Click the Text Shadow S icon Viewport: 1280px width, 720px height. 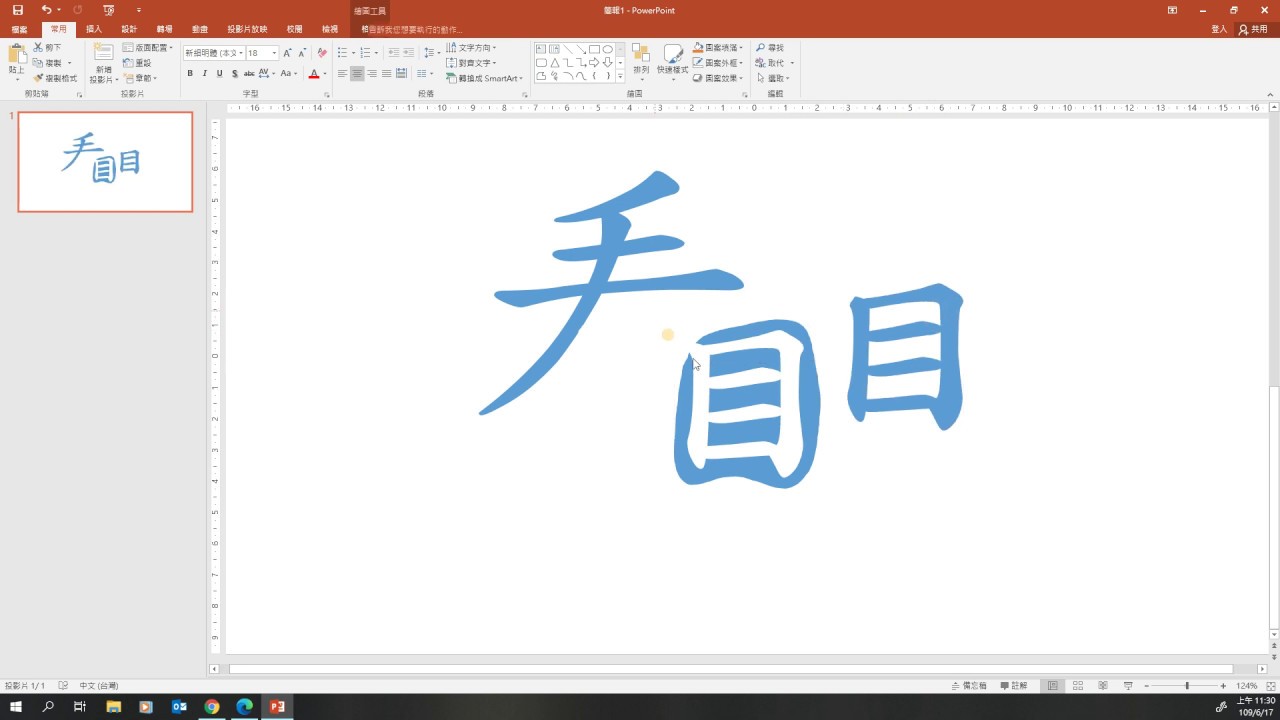click(x=234, y=74)
